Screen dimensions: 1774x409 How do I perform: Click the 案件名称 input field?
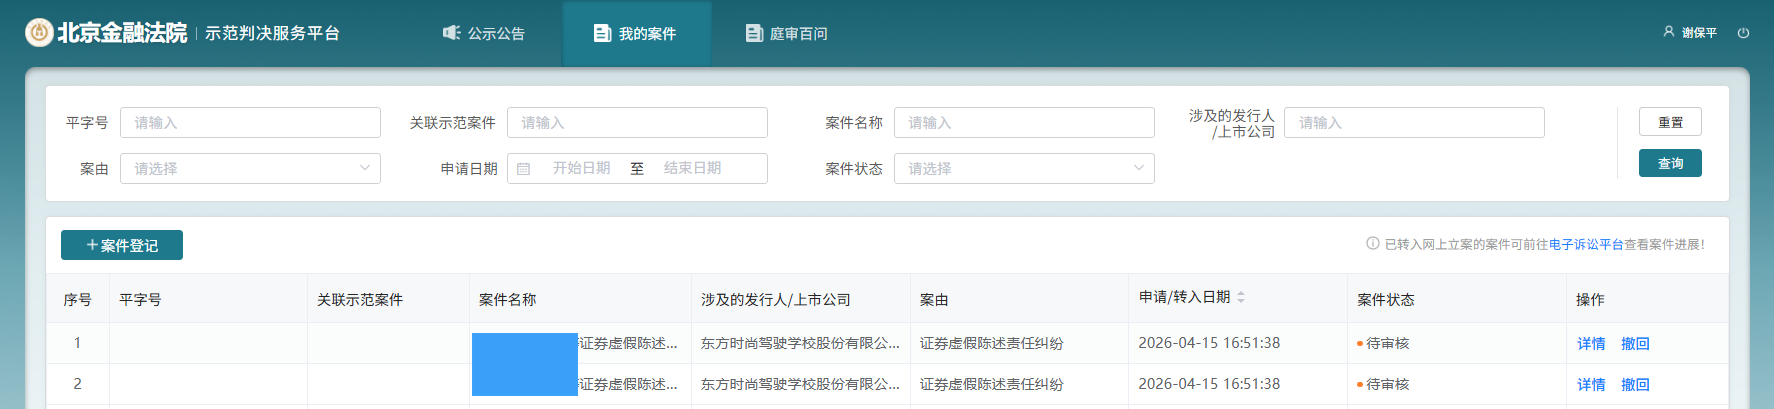1024,123
